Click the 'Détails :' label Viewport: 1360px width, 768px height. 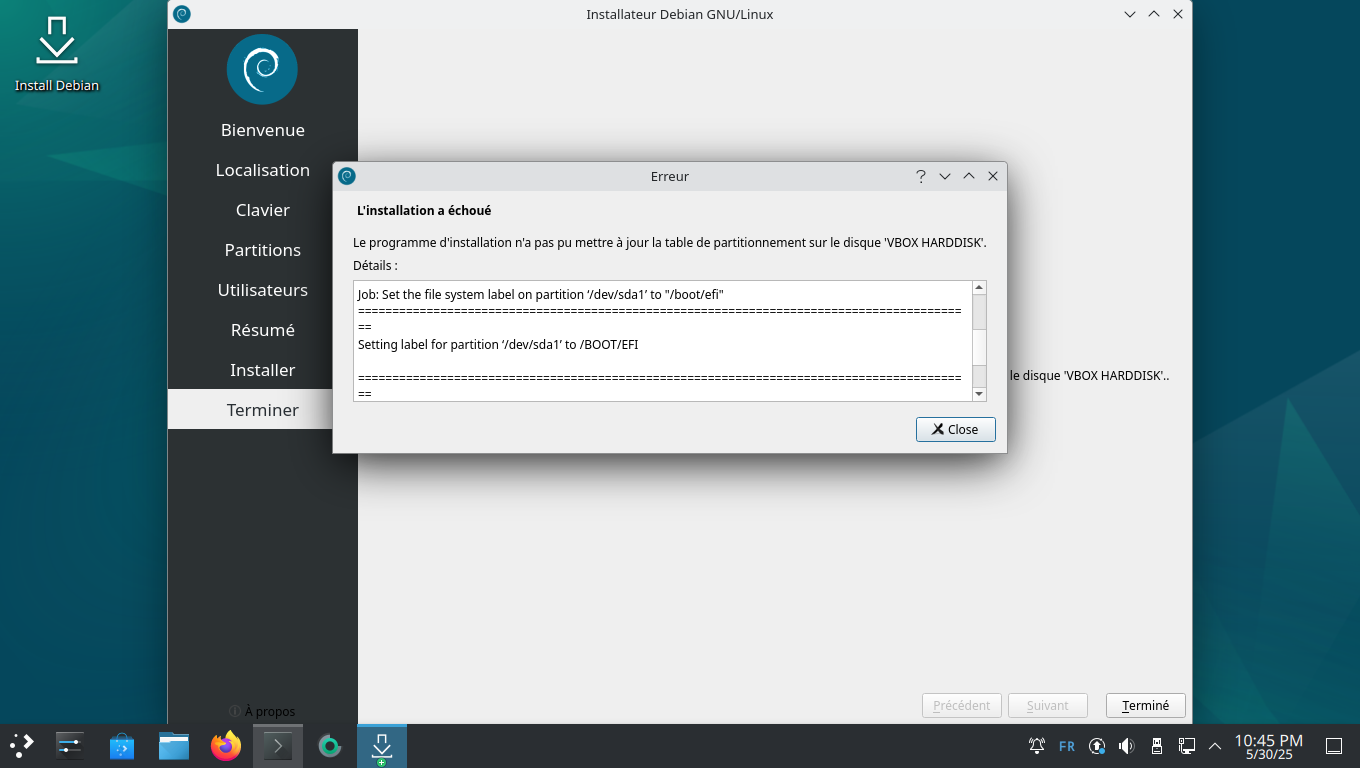pyautogui.click(x=375, y=266)
